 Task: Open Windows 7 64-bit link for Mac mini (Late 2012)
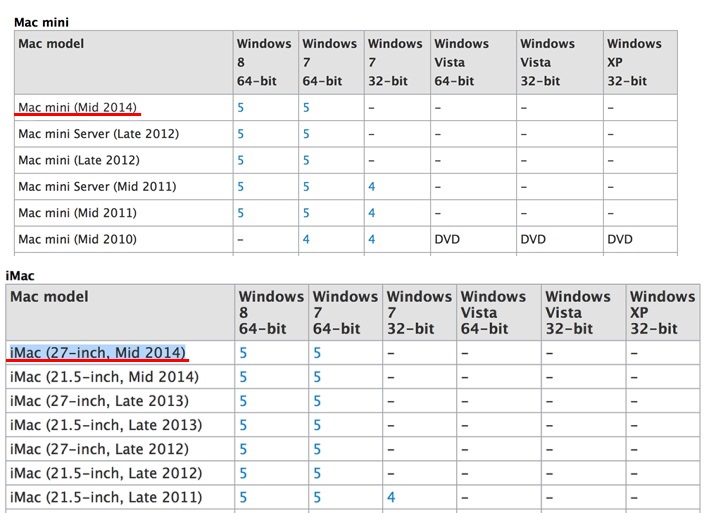coord(306,160)
